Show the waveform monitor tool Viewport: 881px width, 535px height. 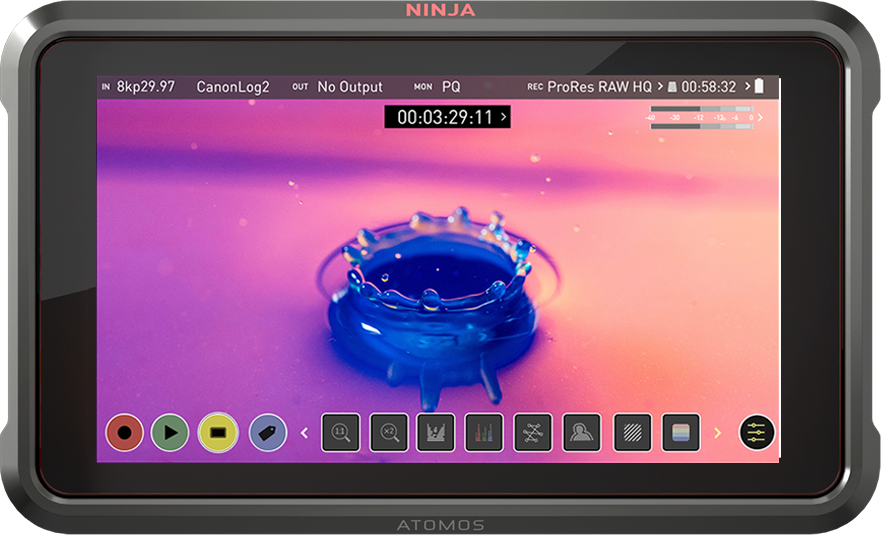point(436,433)
